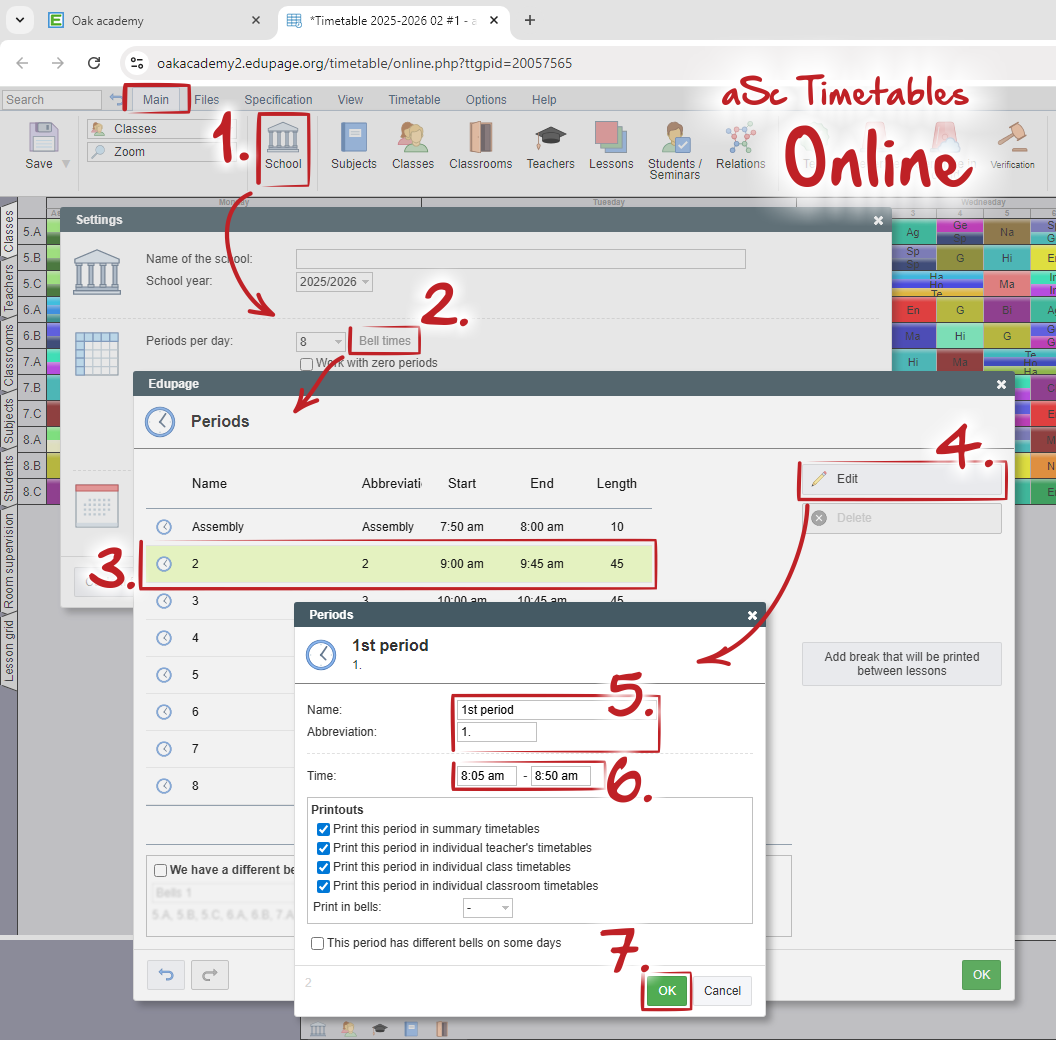Click the Bell times button
Viewport: 1056px width, 1040px height.
point(384,341)
